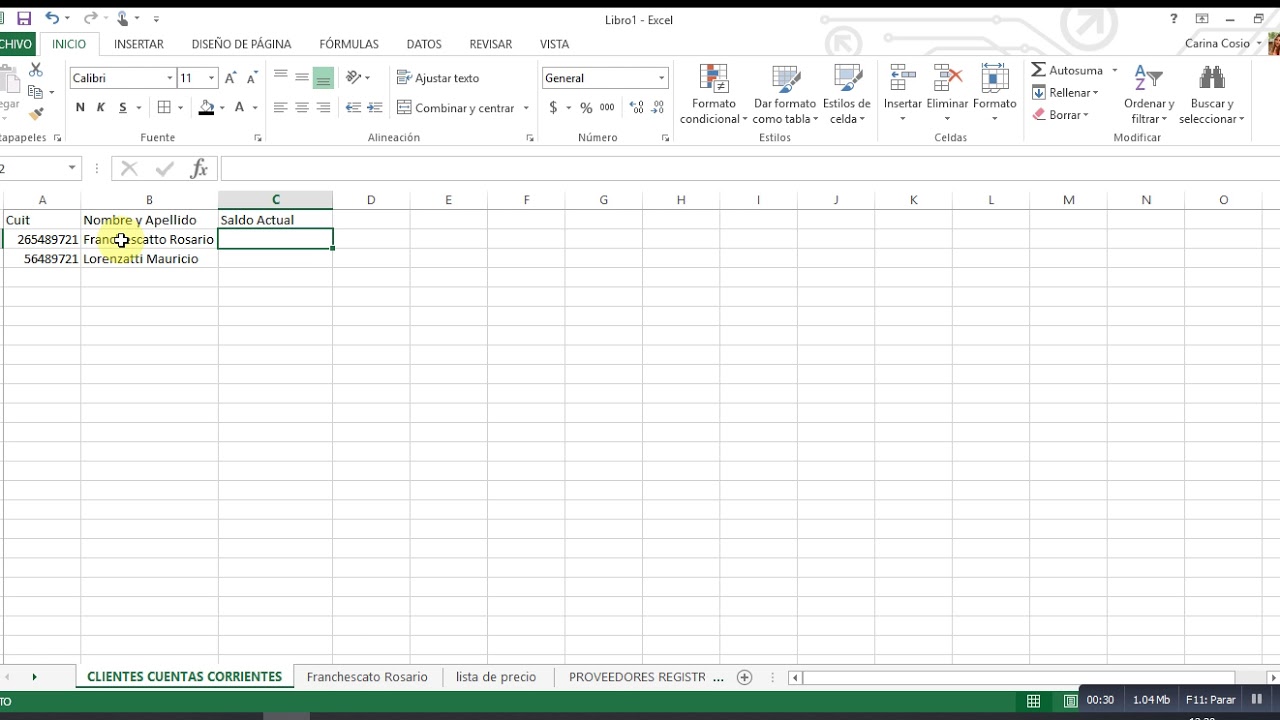The width and height of the screenshot is (1280, 720).
Task: Switch to normal view in status bar
Action: coord(1034,700)
